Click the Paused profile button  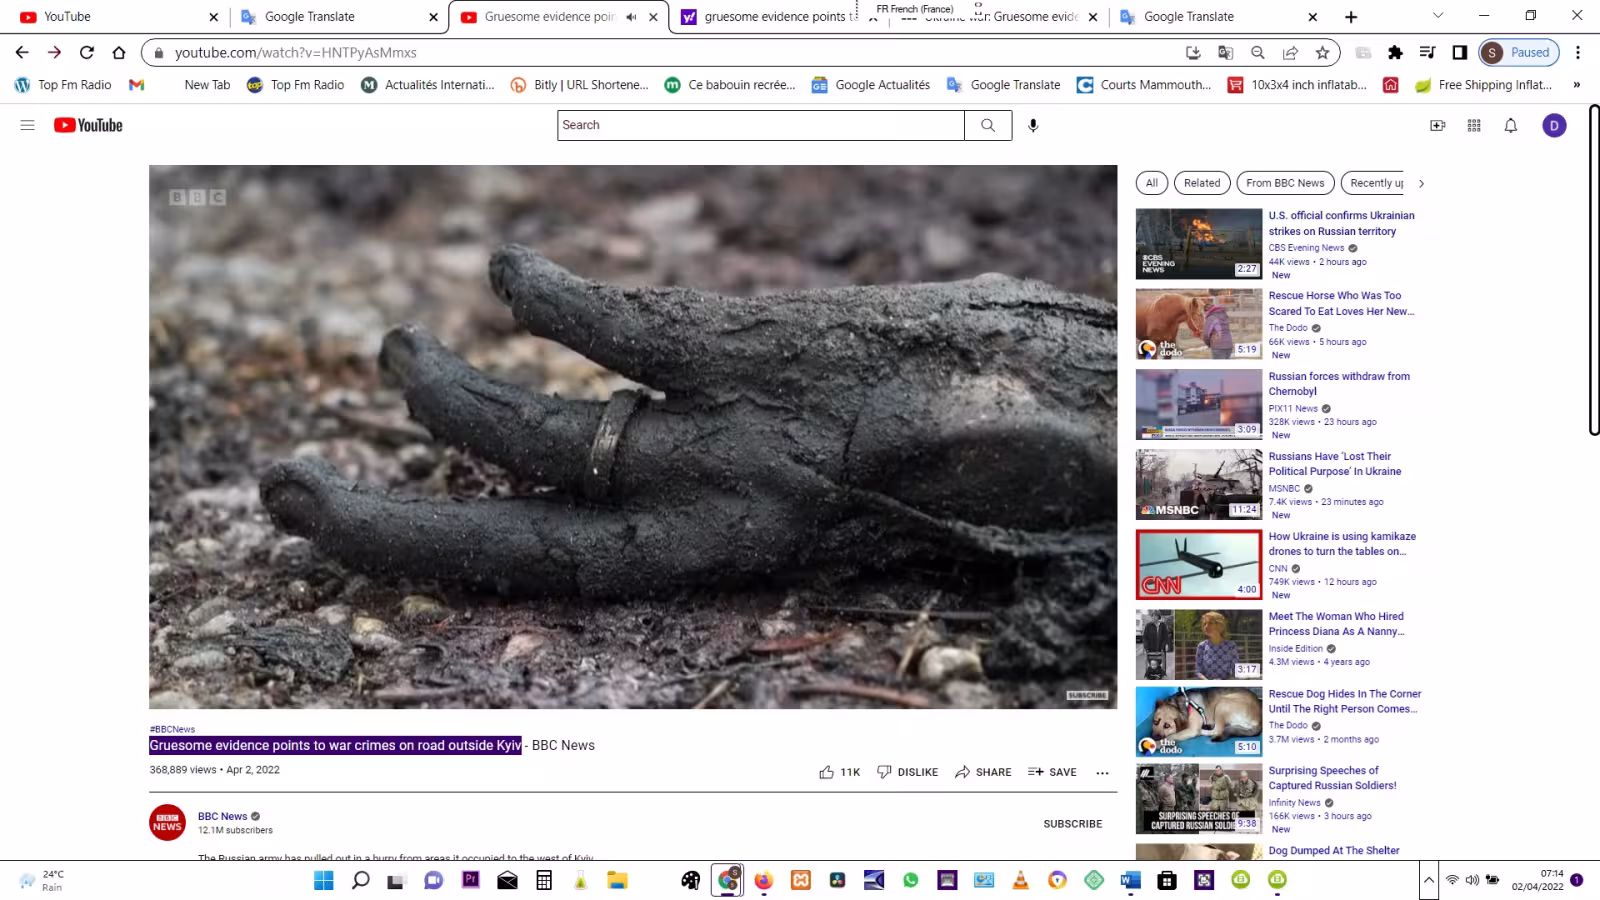pos(1517,52)
